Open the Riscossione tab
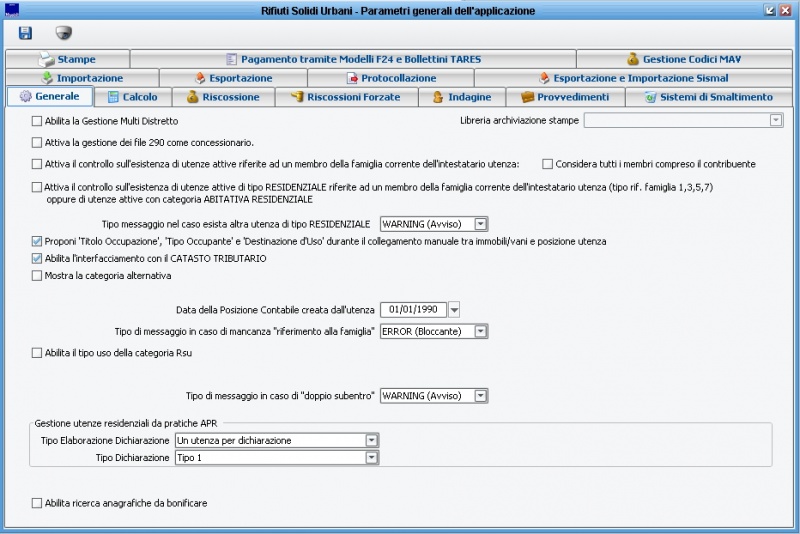Image resolution: width=800 pixels, height=534 pixels. [x=223, y=97]
